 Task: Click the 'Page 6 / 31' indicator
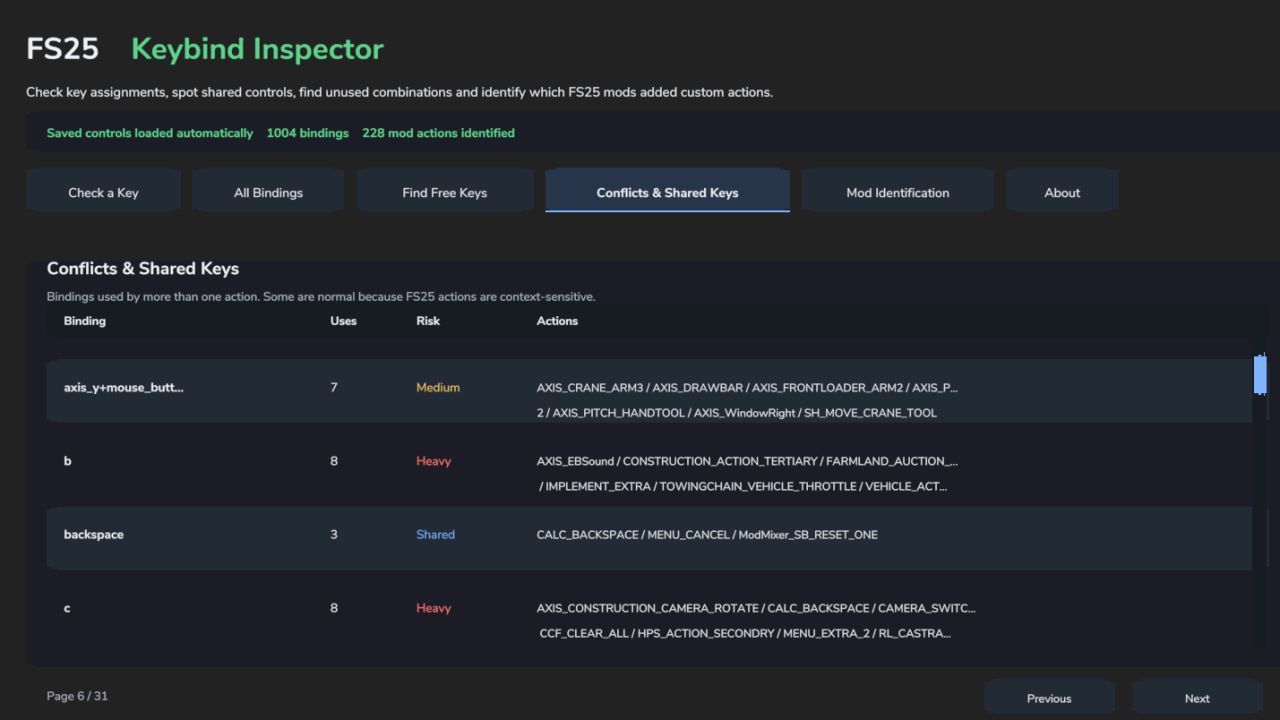[77, 696]
